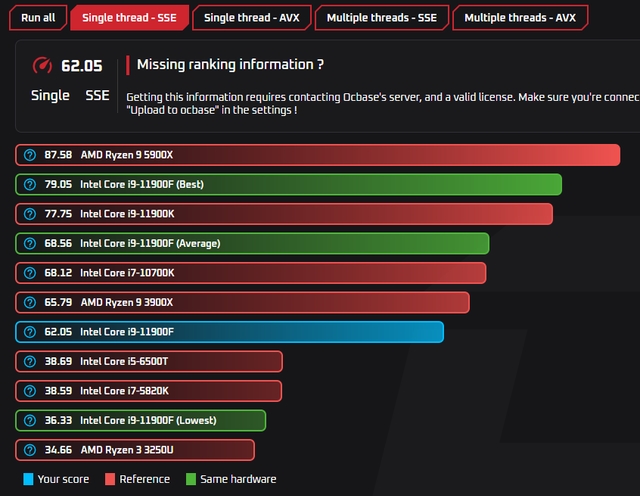Select the AMD Ryzen 3 3250U bar
Image resolution: width=640 pixels, height=496 pixels.
[135, 450]
